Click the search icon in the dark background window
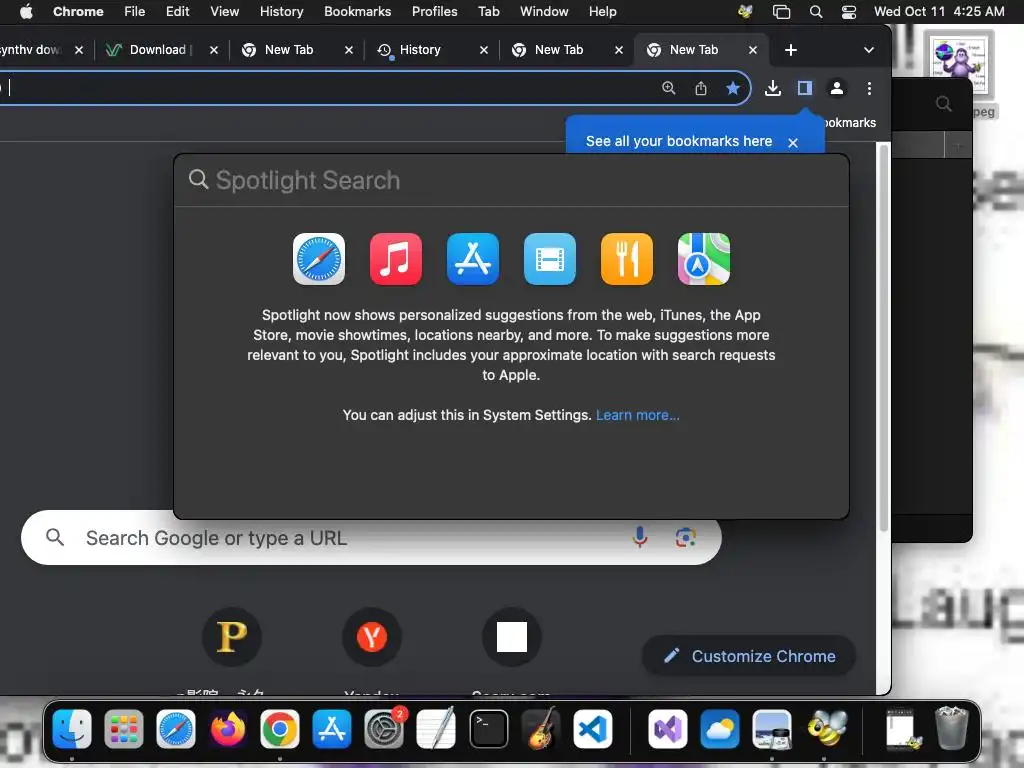 tap(943, 104)
